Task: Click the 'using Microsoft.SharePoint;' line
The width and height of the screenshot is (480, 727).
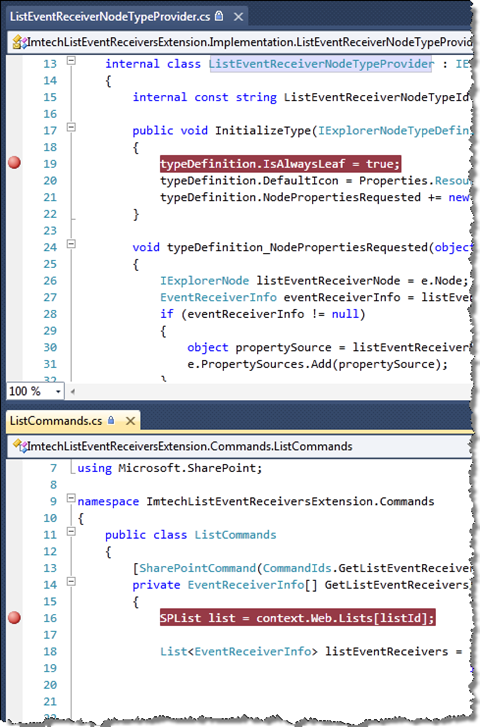Action: click(x=170, y=468)
